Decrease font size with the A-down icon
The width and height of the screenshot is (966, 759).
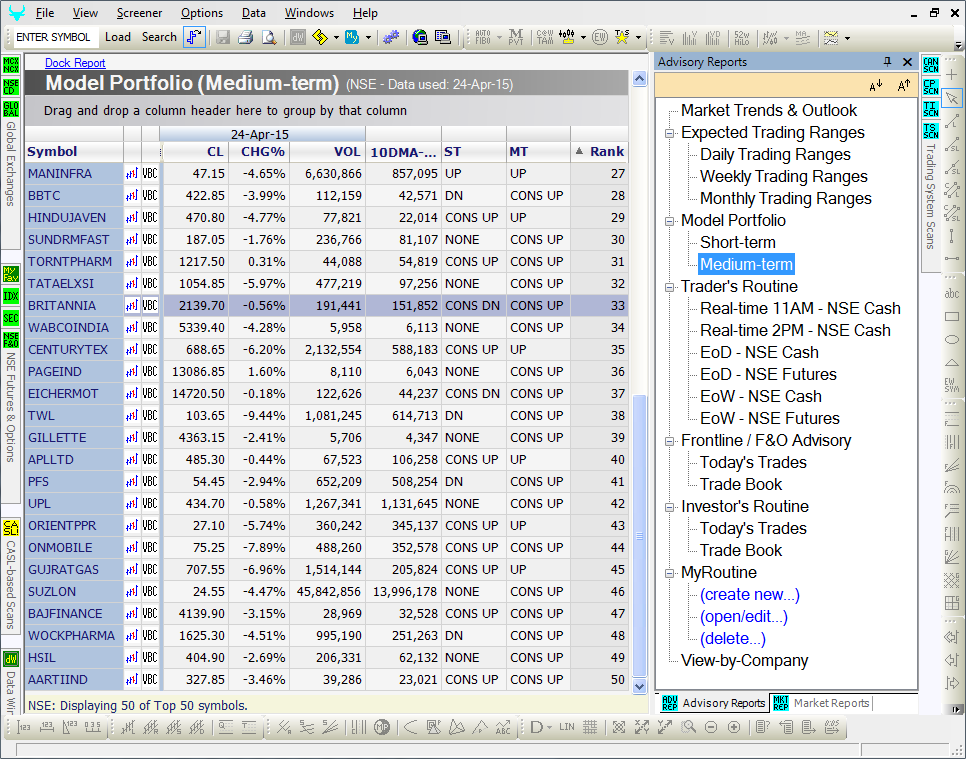coord(875,86)
